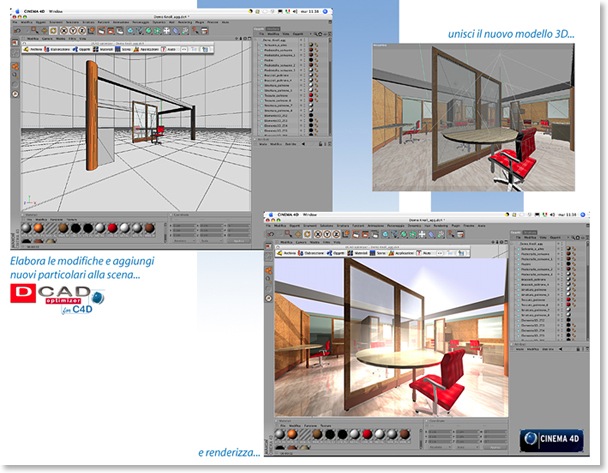Expand the root Demo object in the rendered window's object tree
This screenshot has height=473, width=608.
(x=516, y=244)
